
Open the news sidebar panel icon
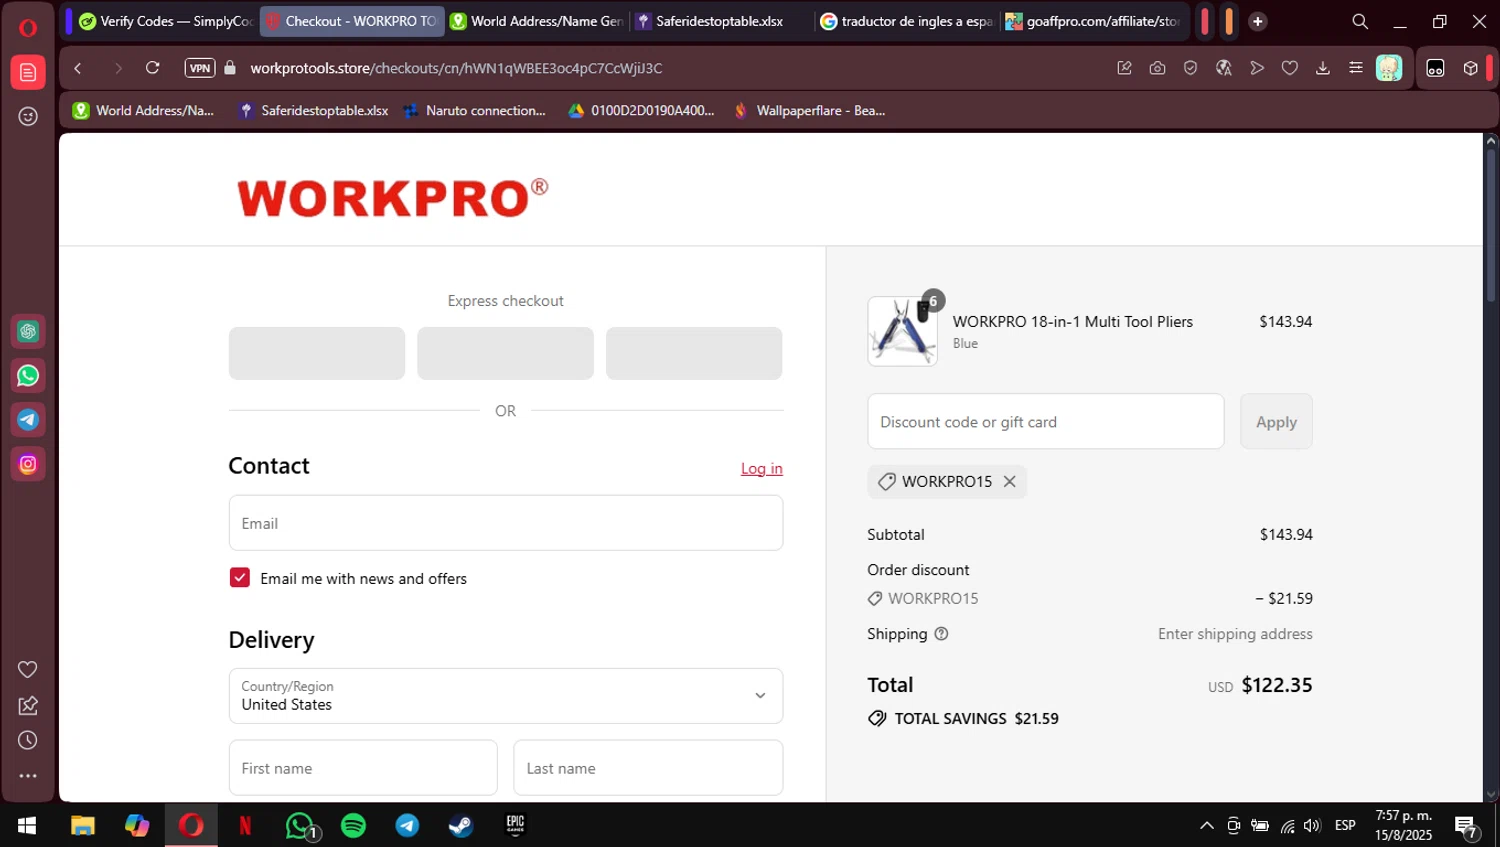[28, 72]
